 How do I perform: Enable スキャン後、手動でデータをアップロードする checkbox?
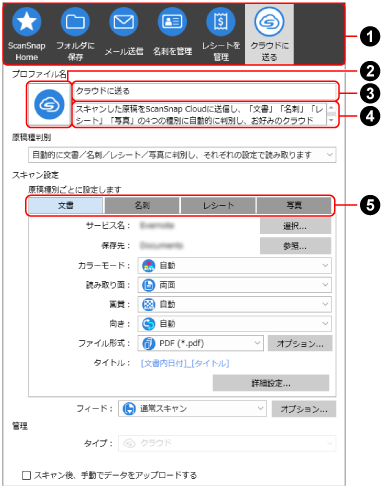coord(26,475)
